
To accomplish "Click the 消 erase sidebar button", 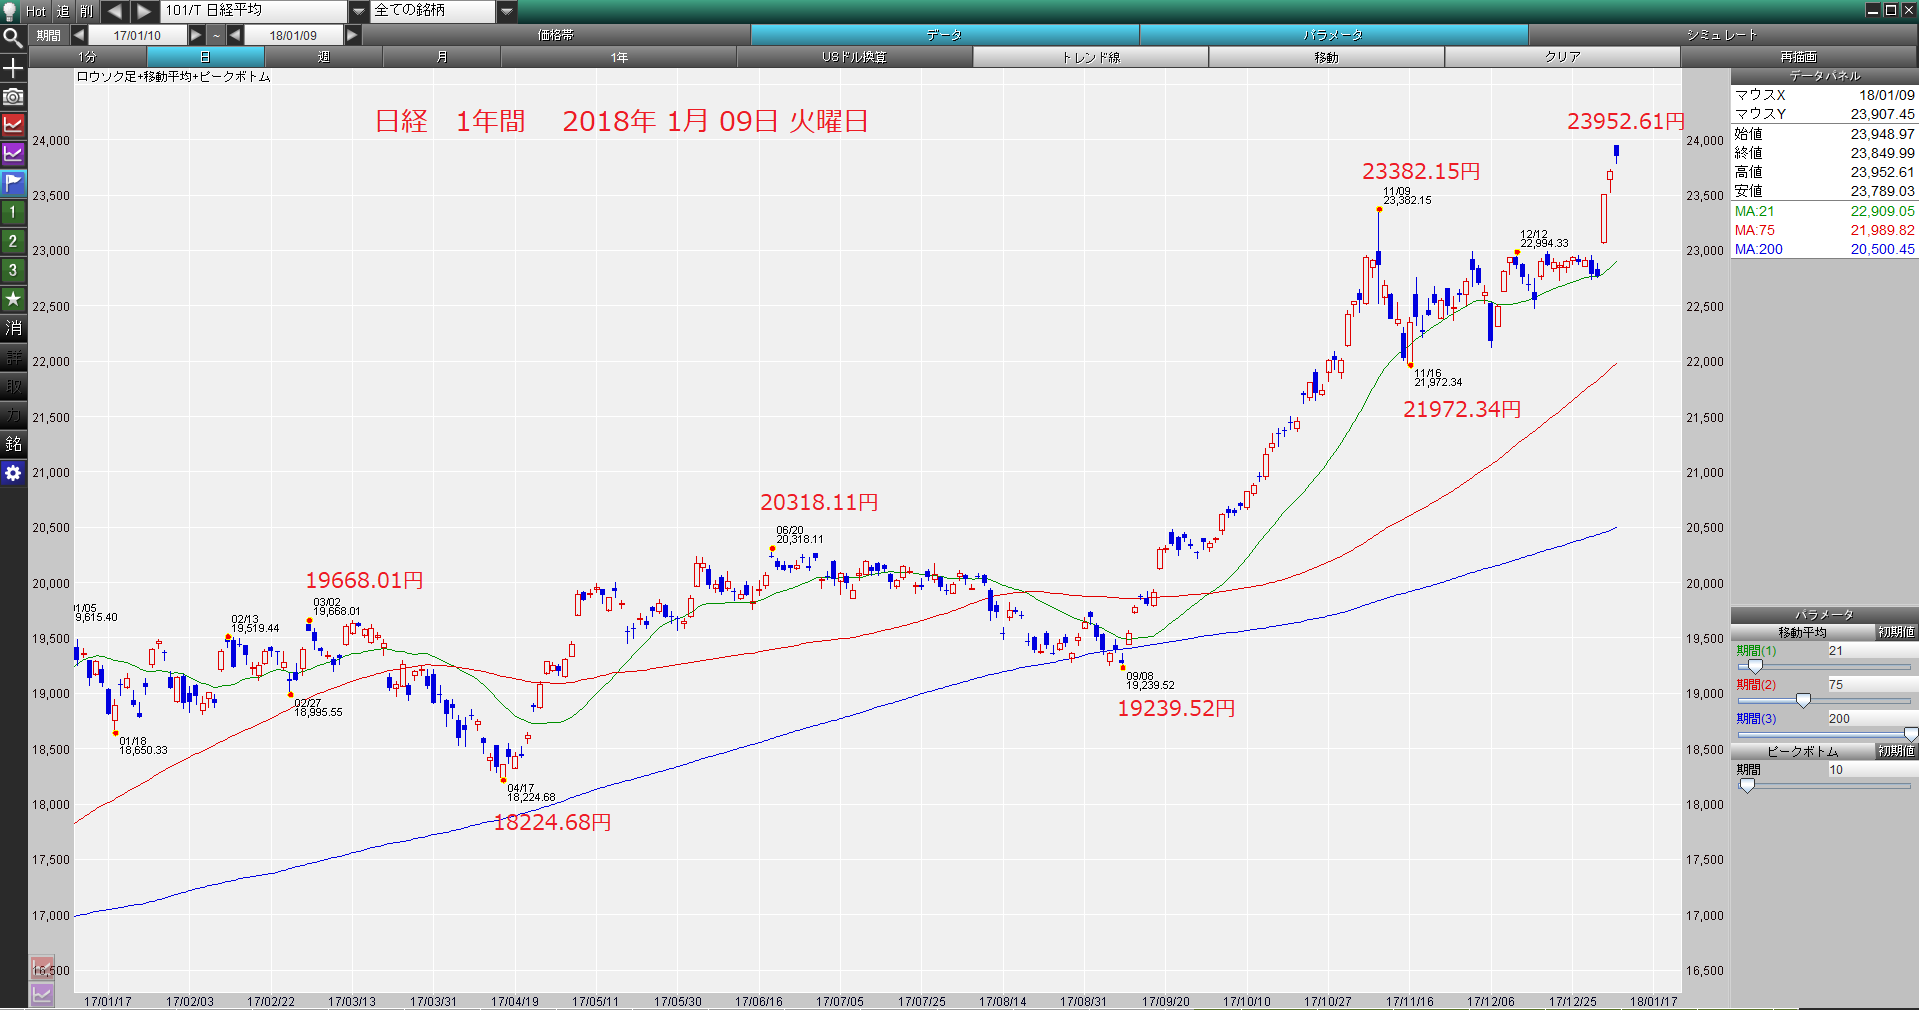I will [13, 328].
